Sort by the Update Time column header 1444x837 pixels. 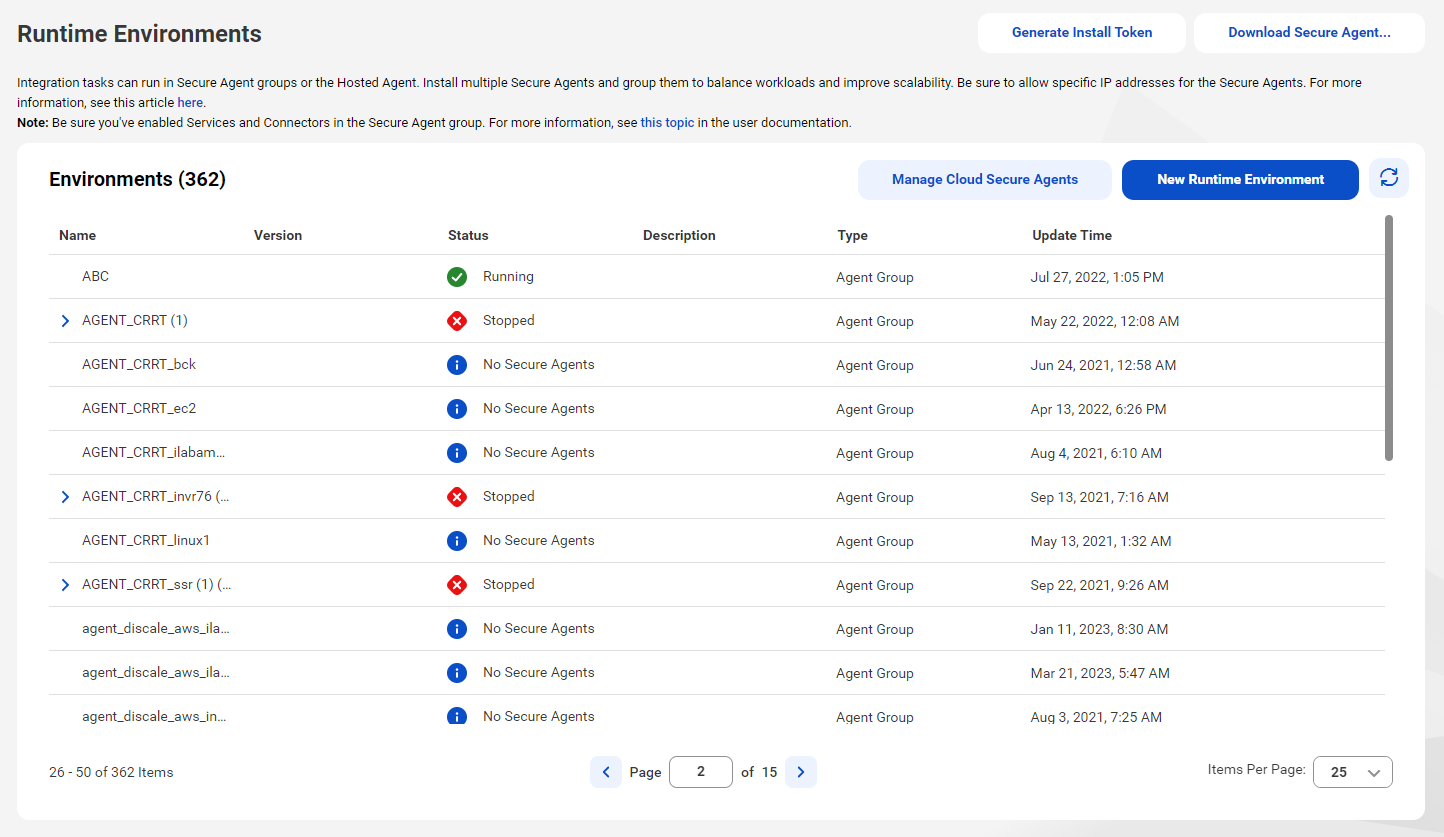click(x=1072, y=236)
